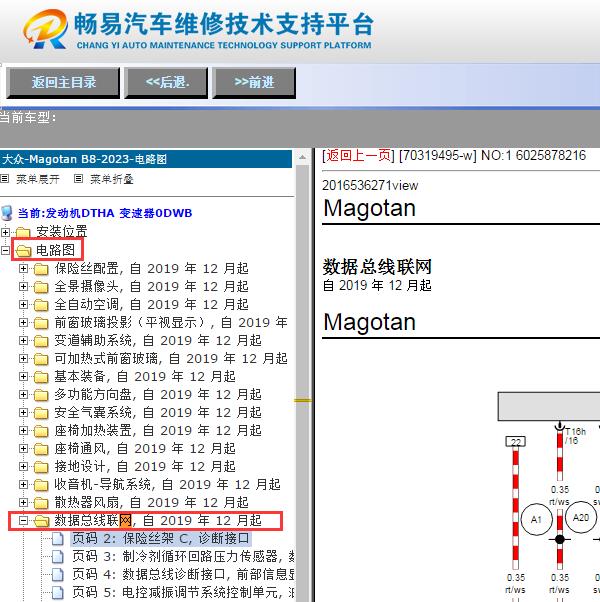Click the open folder icon of 电路图

tap(23, 251)
